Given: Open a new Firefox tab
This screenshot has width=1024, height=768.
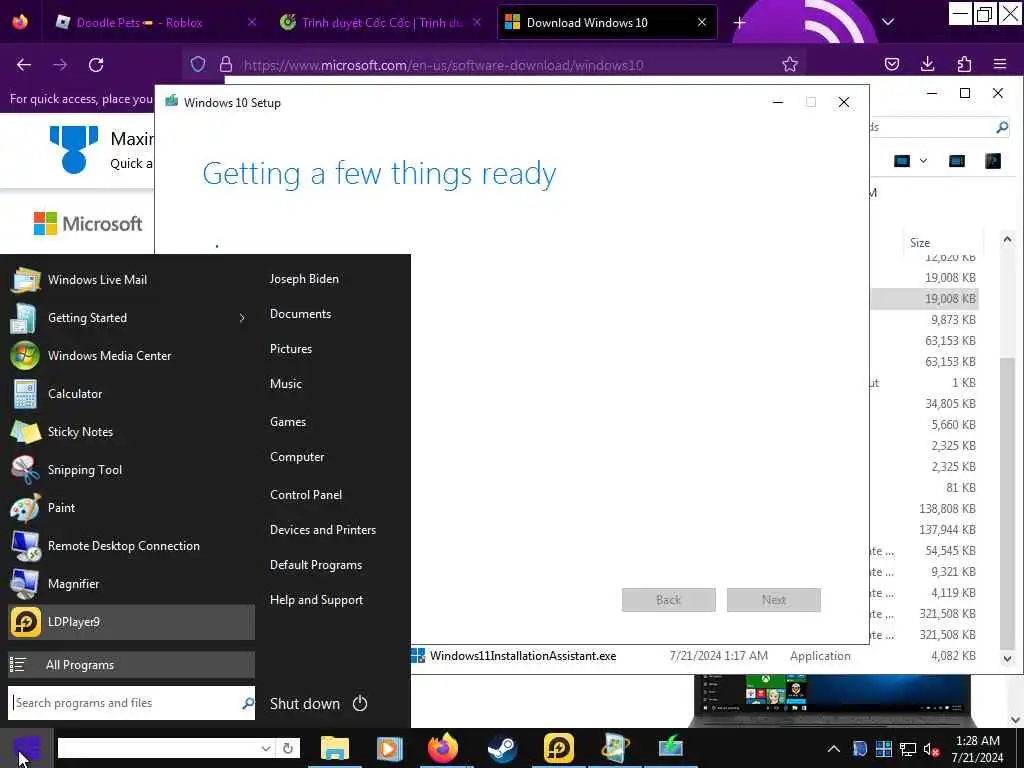Looking at the screenshot, I should coord(739,23).
